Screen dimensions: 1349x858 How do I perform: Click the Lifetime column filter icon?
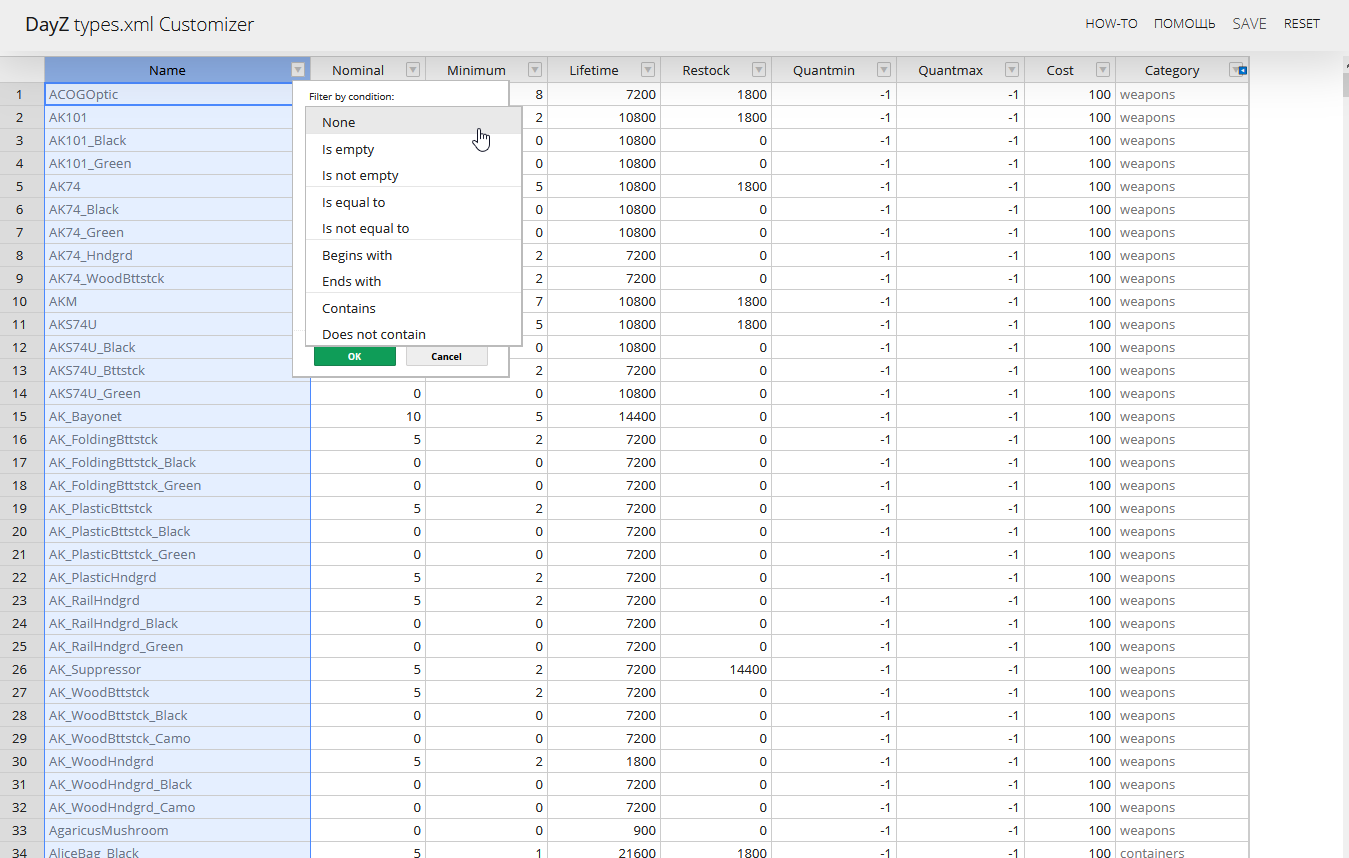tap(648, 70)
